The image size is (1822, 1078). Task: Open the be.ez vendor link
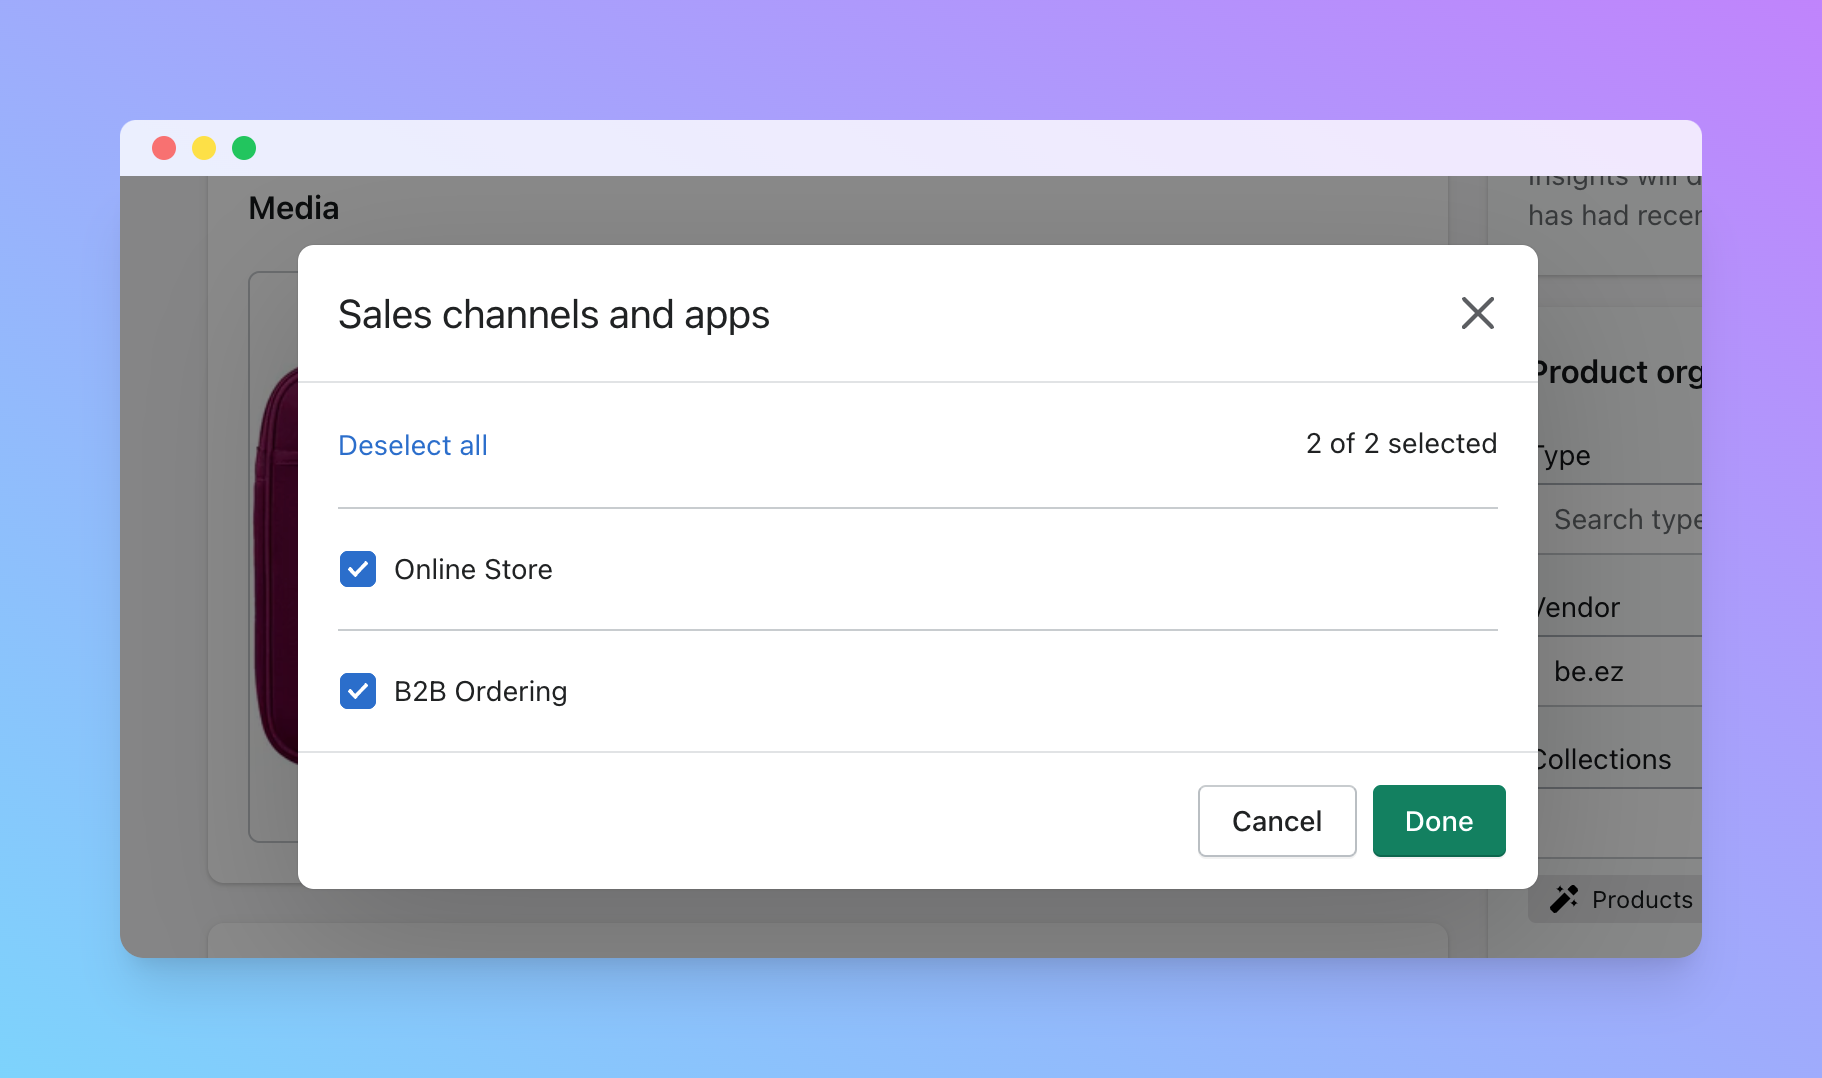pos(1588,671)
